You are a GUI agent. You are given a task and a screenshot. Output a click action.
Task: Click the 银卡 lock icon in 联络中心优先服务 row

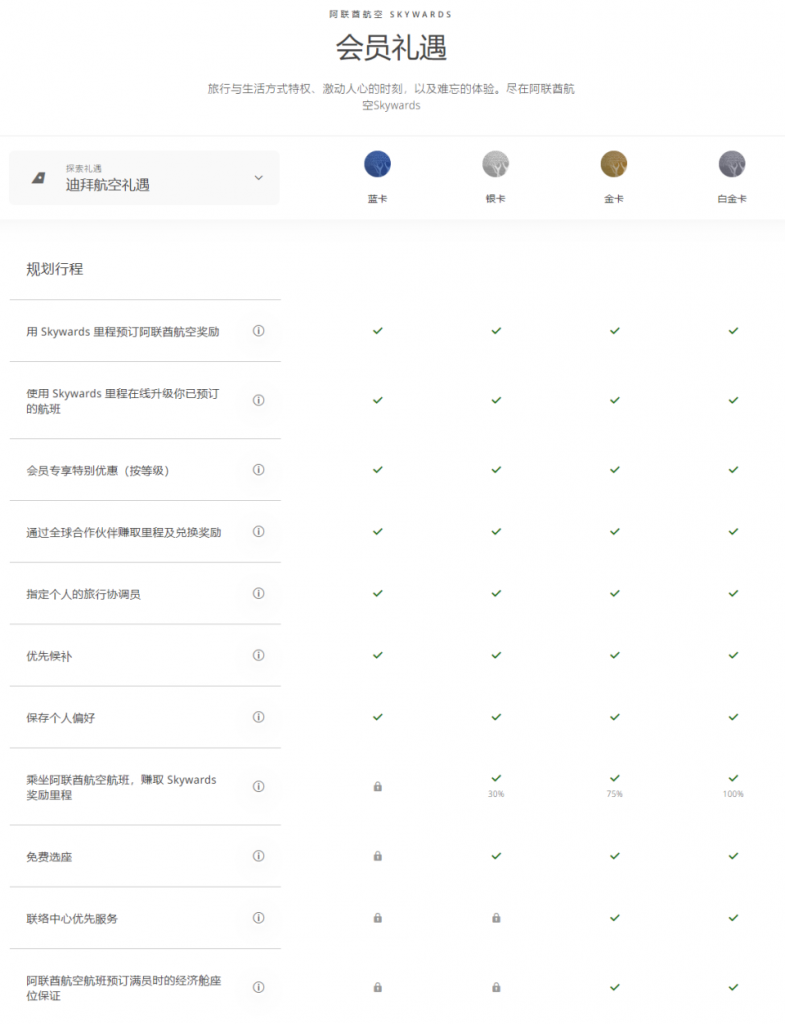coord(496,918)
